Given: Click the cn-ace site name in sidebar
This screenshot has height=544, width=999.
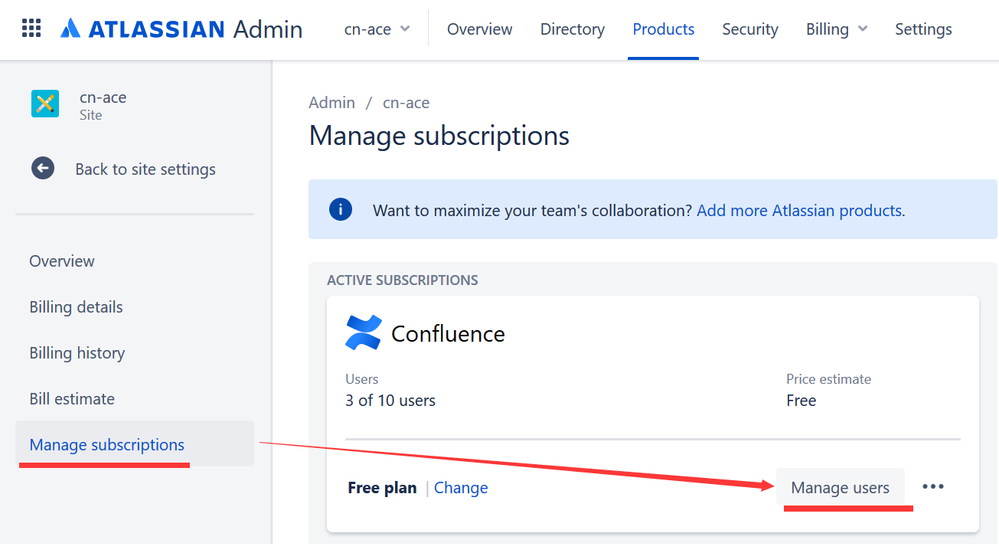Looking at the screenshot, I should [x=103, y=97].
